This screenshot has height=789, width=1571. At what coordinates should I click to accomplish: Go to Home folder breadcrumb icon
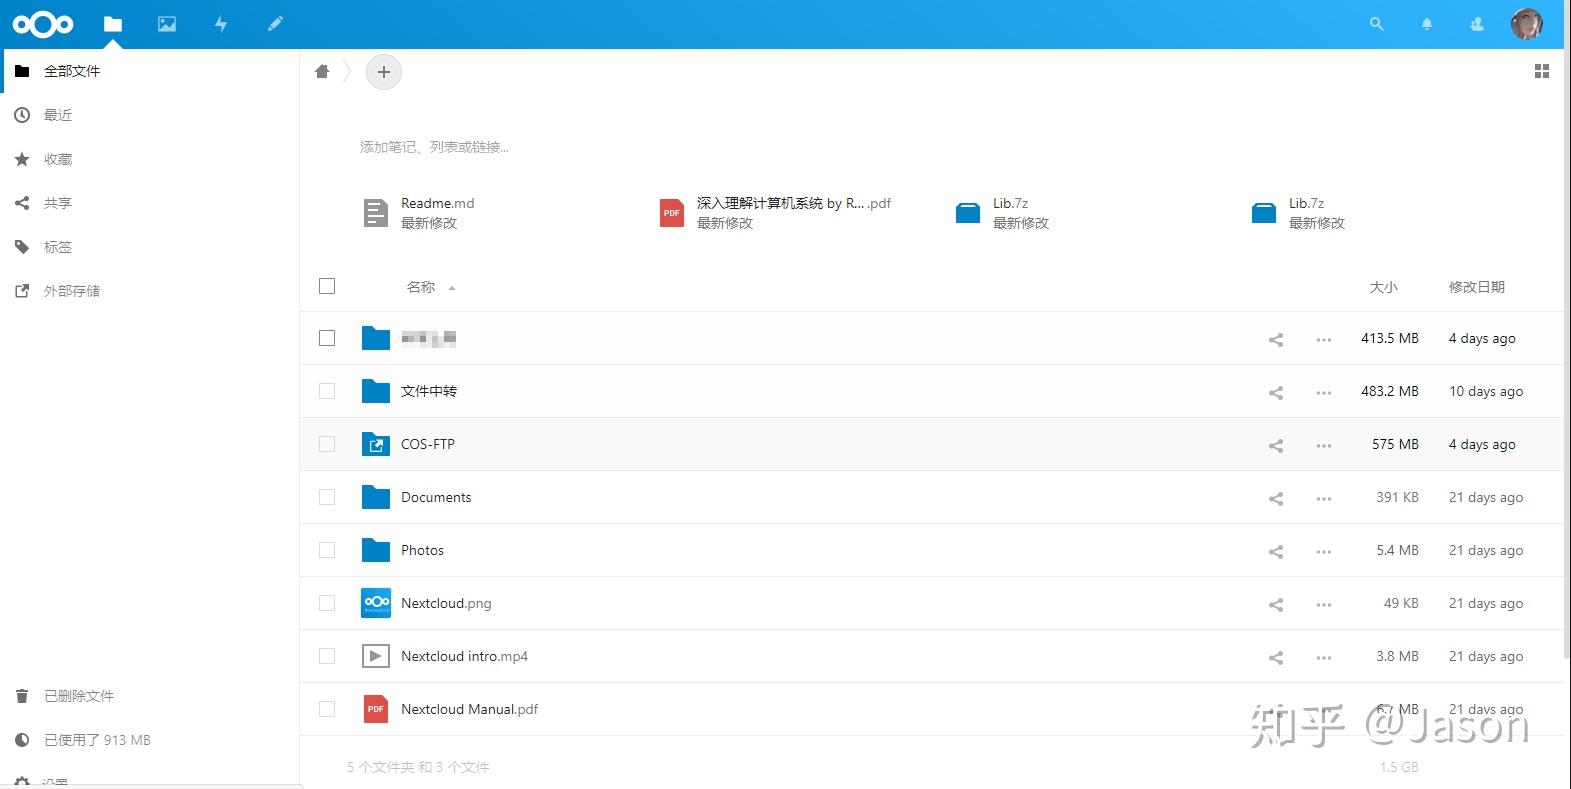(322, 71)
